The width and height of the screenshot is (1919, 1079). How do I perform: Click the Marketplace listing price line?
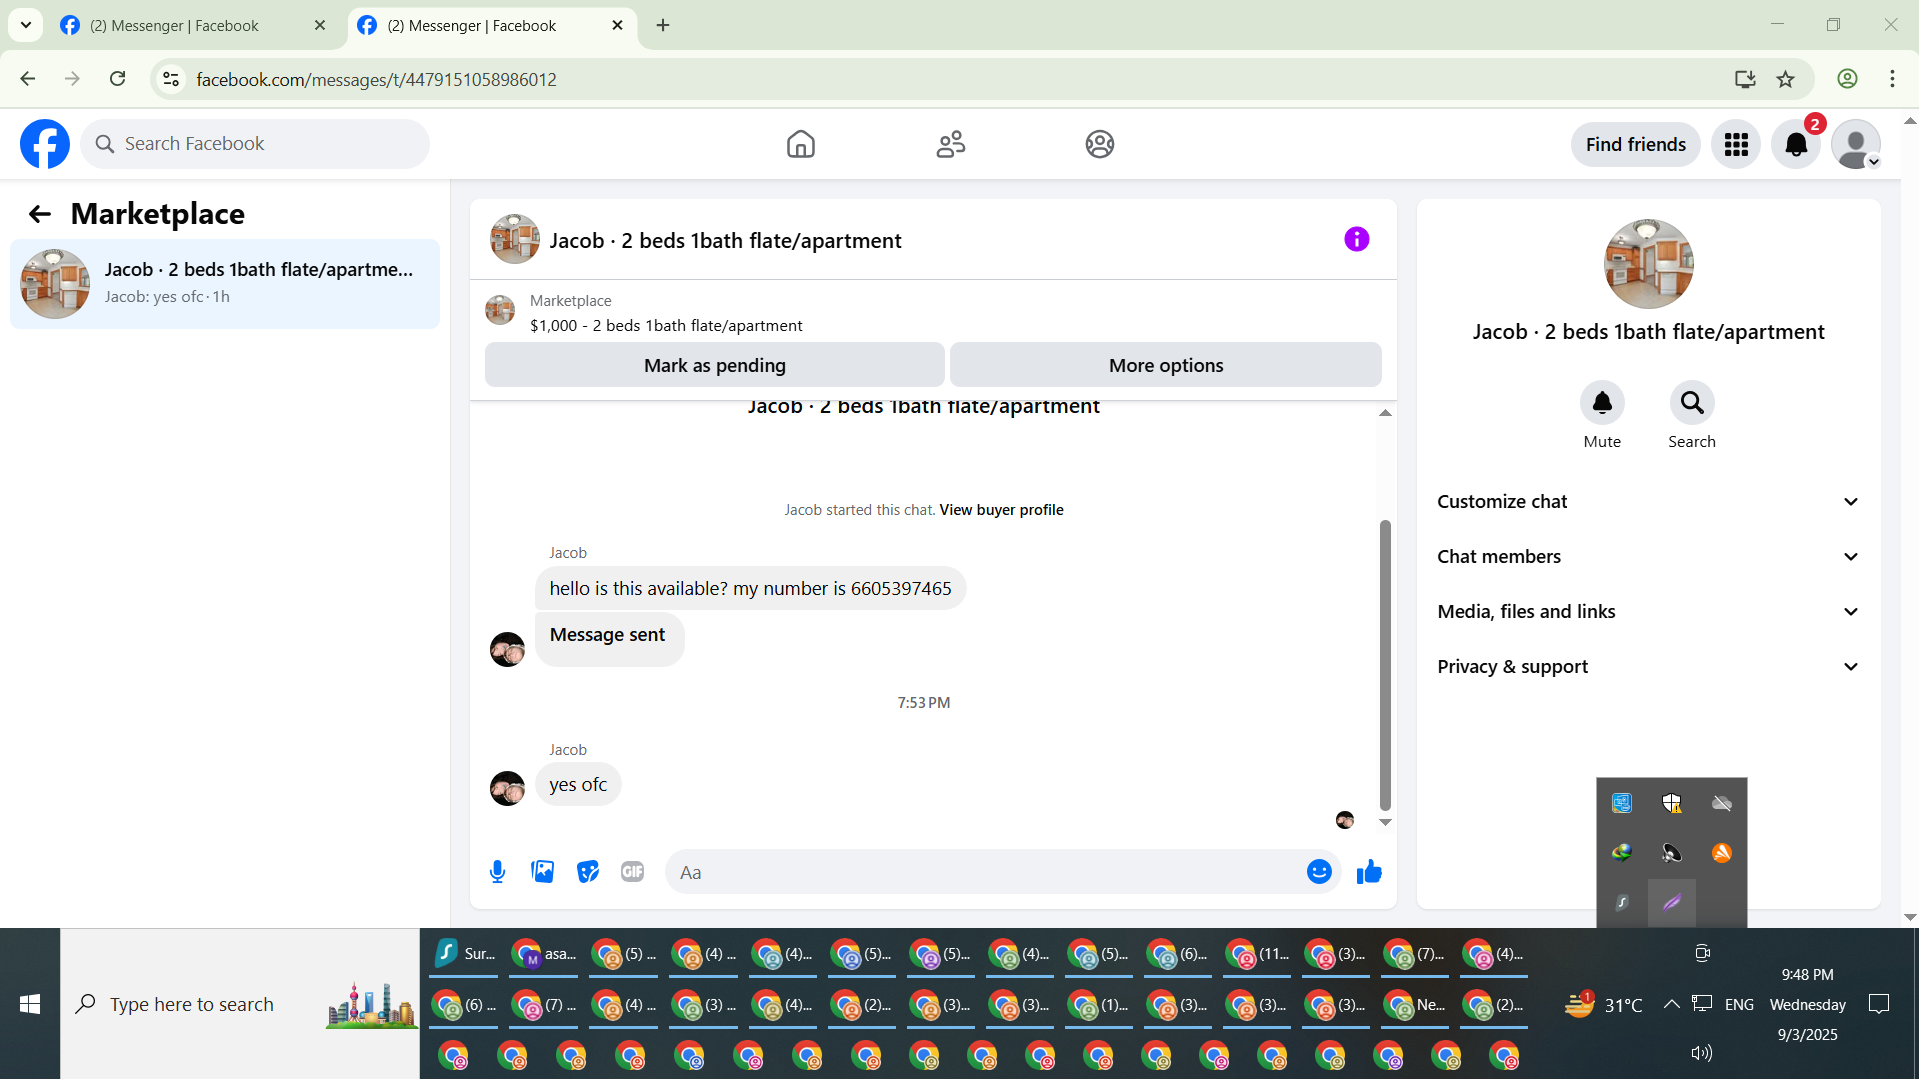(x=666, y=326)
